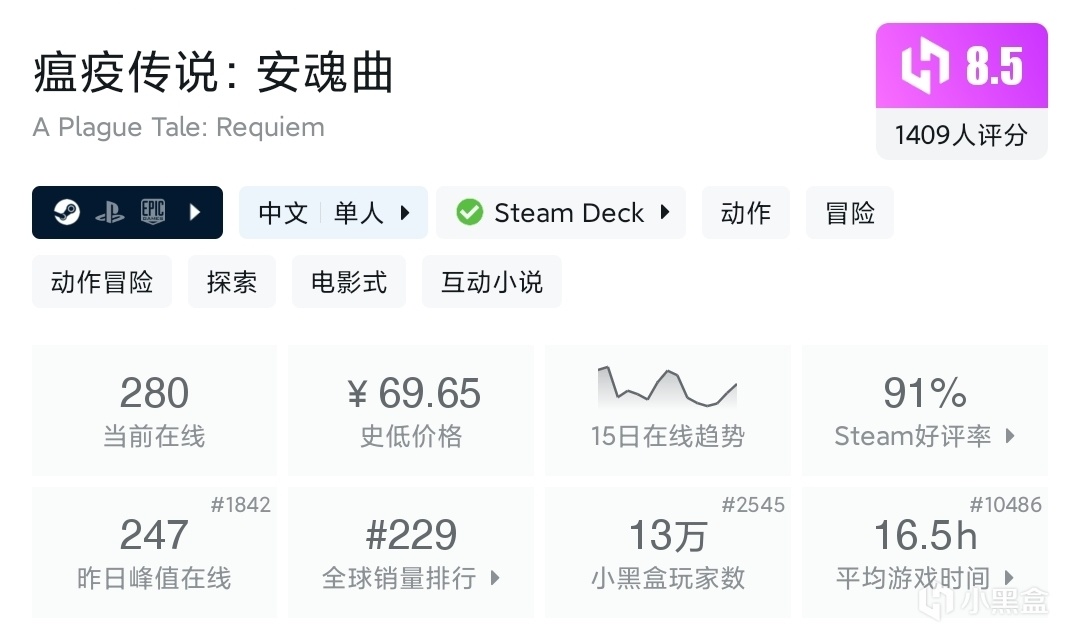This screenshot has width=1080, height=637.
Task: Click the Steam Deck verified checkmark icon
Action: pos(469,213)
